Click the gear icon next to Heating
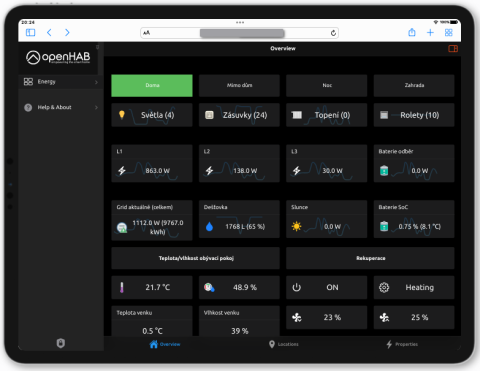Screen dimensions: 480x371 click(x=384, y=287)
